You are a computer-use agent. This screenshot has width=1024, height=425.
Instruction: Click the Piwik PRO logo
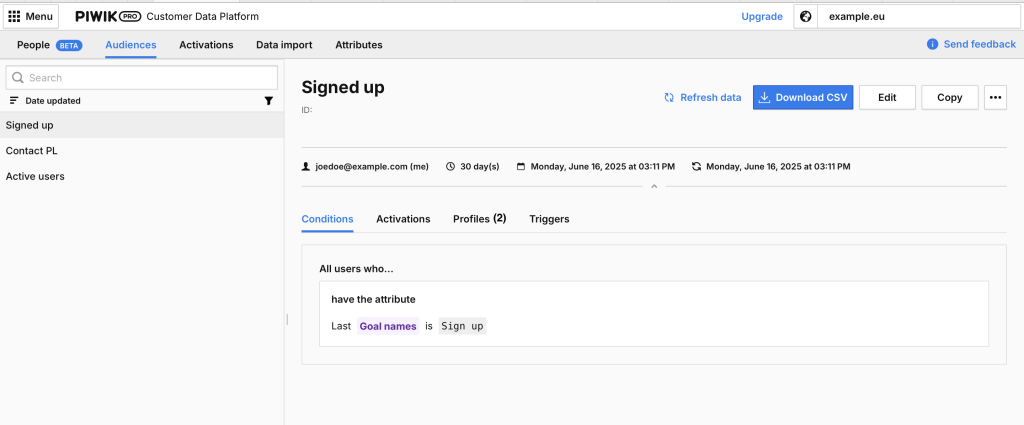click(x=108, y=16)
